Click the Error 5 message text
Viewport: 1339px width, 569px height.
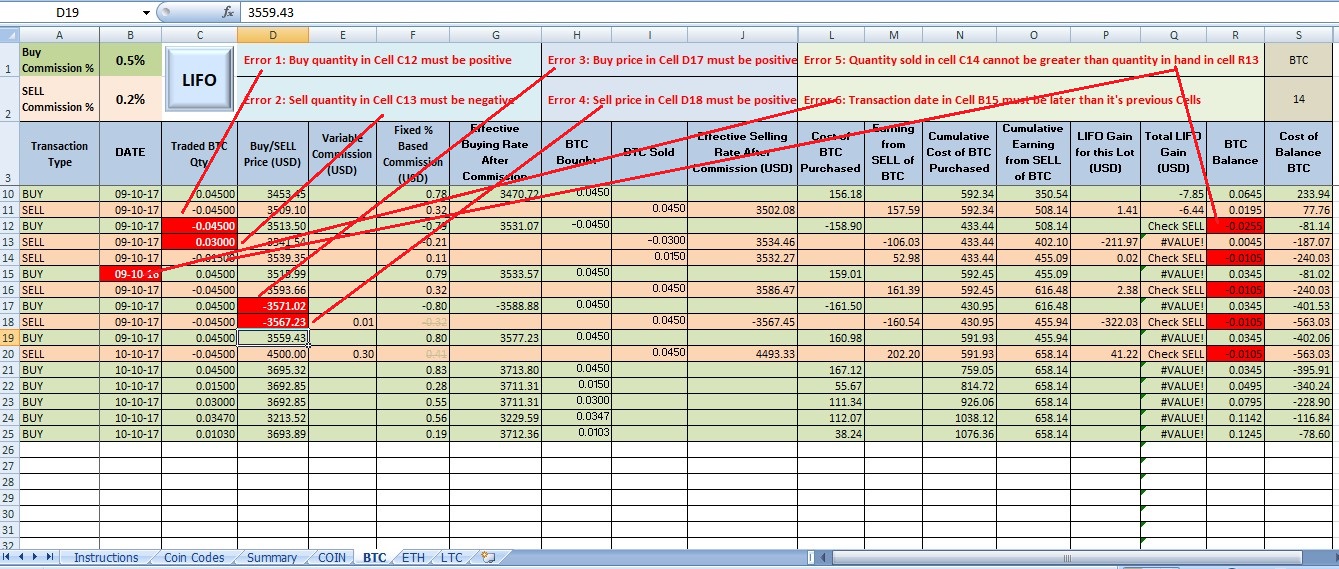[1031, 60]
